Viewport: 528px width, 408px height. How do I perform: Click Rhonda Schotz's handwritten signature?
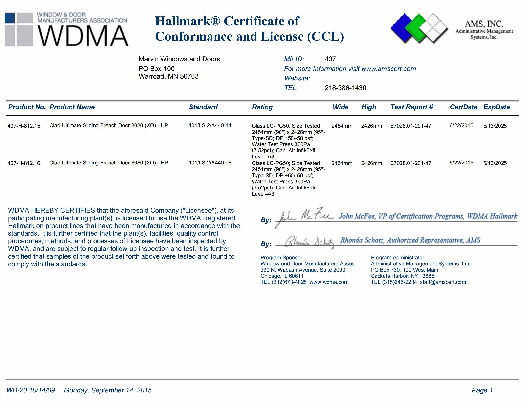[309, 242]
